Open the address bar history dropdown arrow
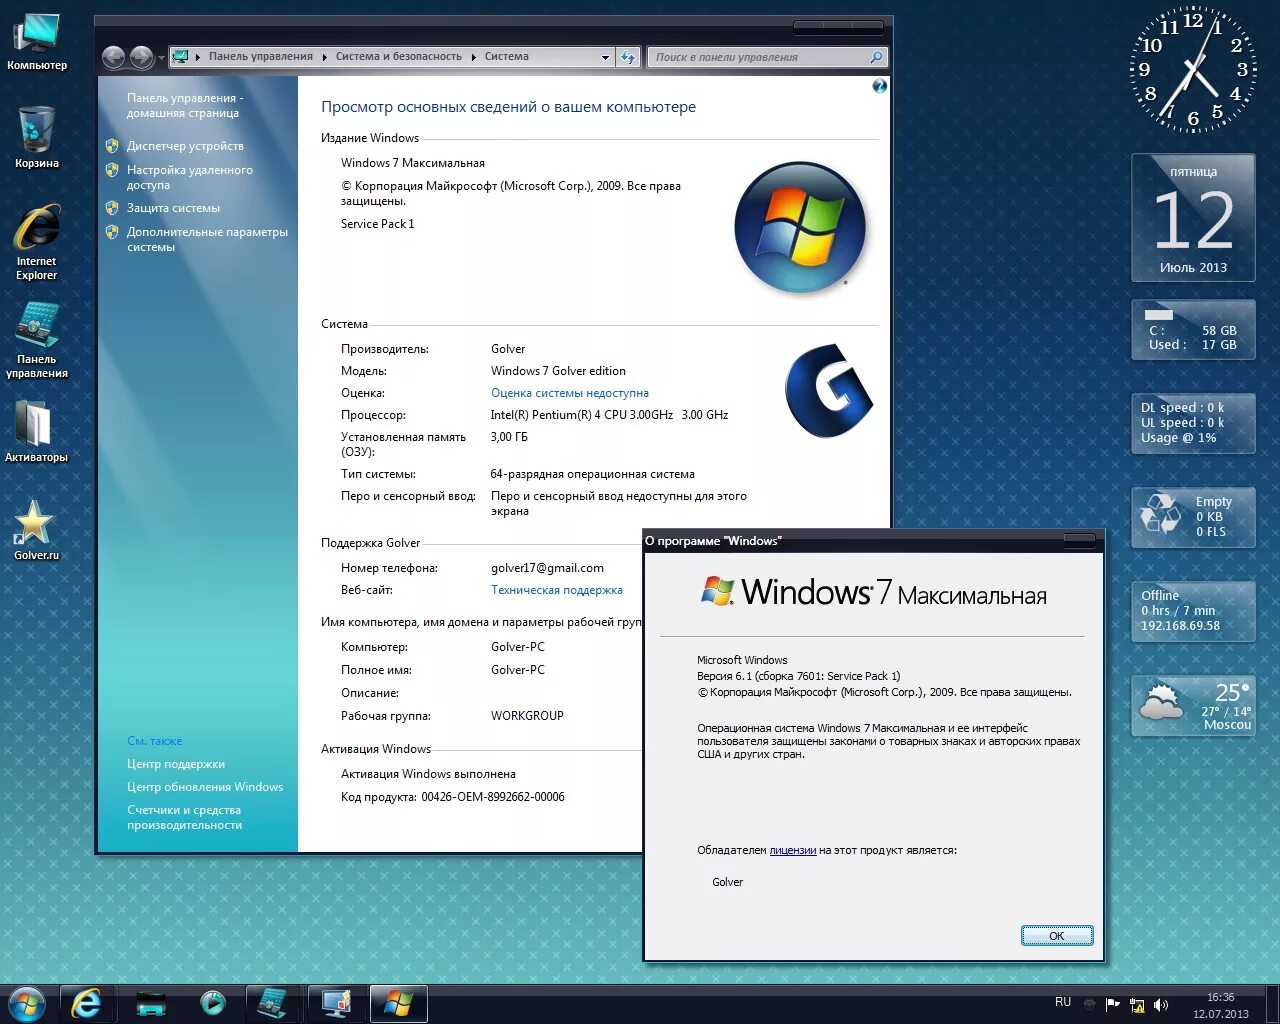 click(605, 57)
